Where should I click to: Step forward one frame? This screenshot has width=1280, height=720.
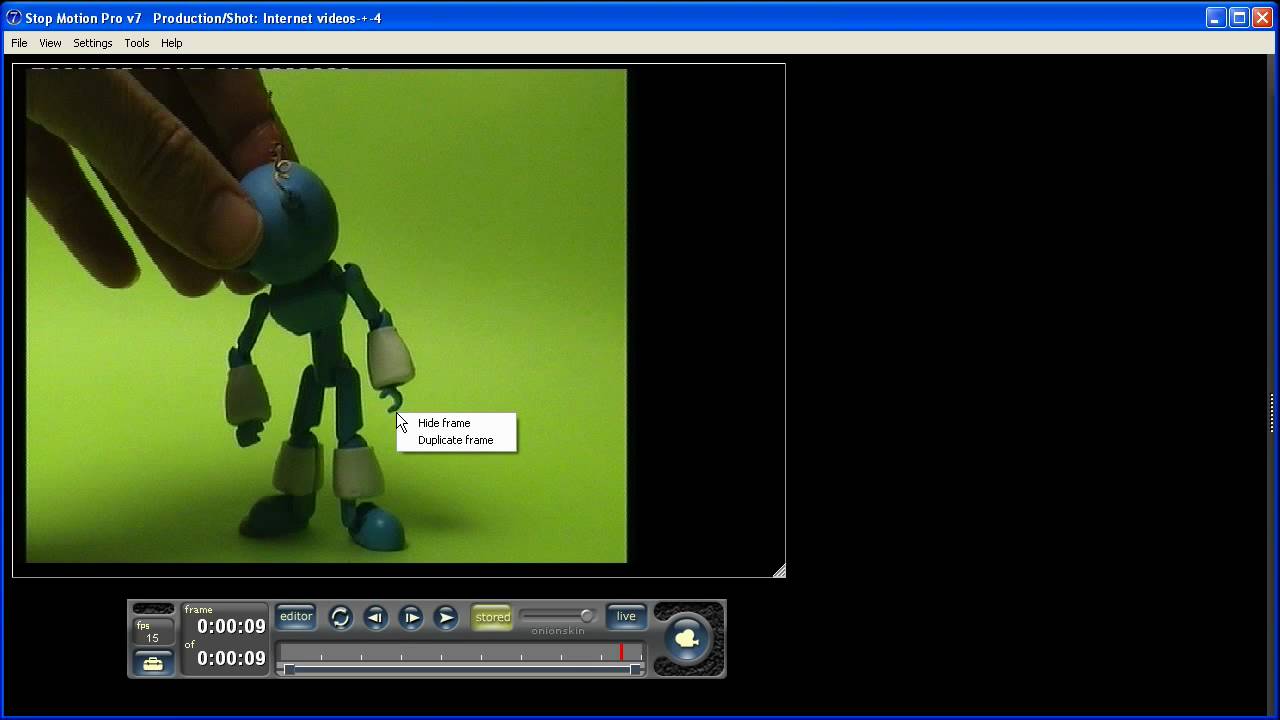[411, 617]
